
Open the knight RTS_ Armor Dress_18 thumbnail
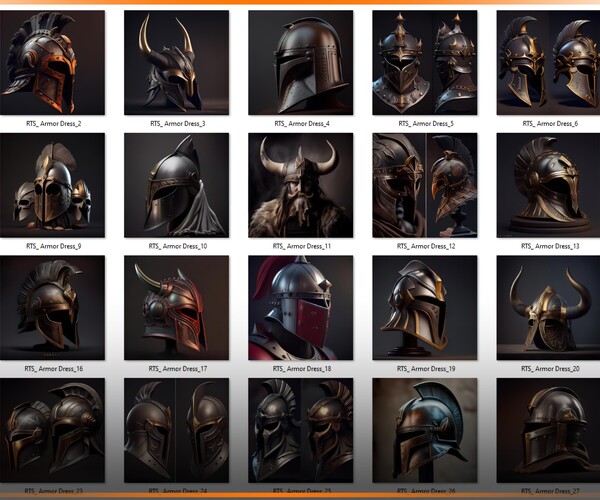(301, 308)
